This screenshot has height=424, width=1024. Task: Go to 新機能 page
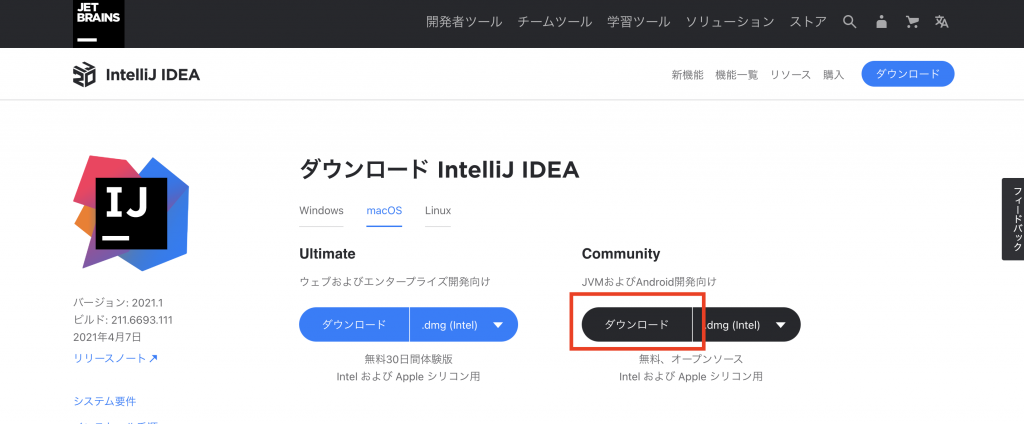pos(687,74)
